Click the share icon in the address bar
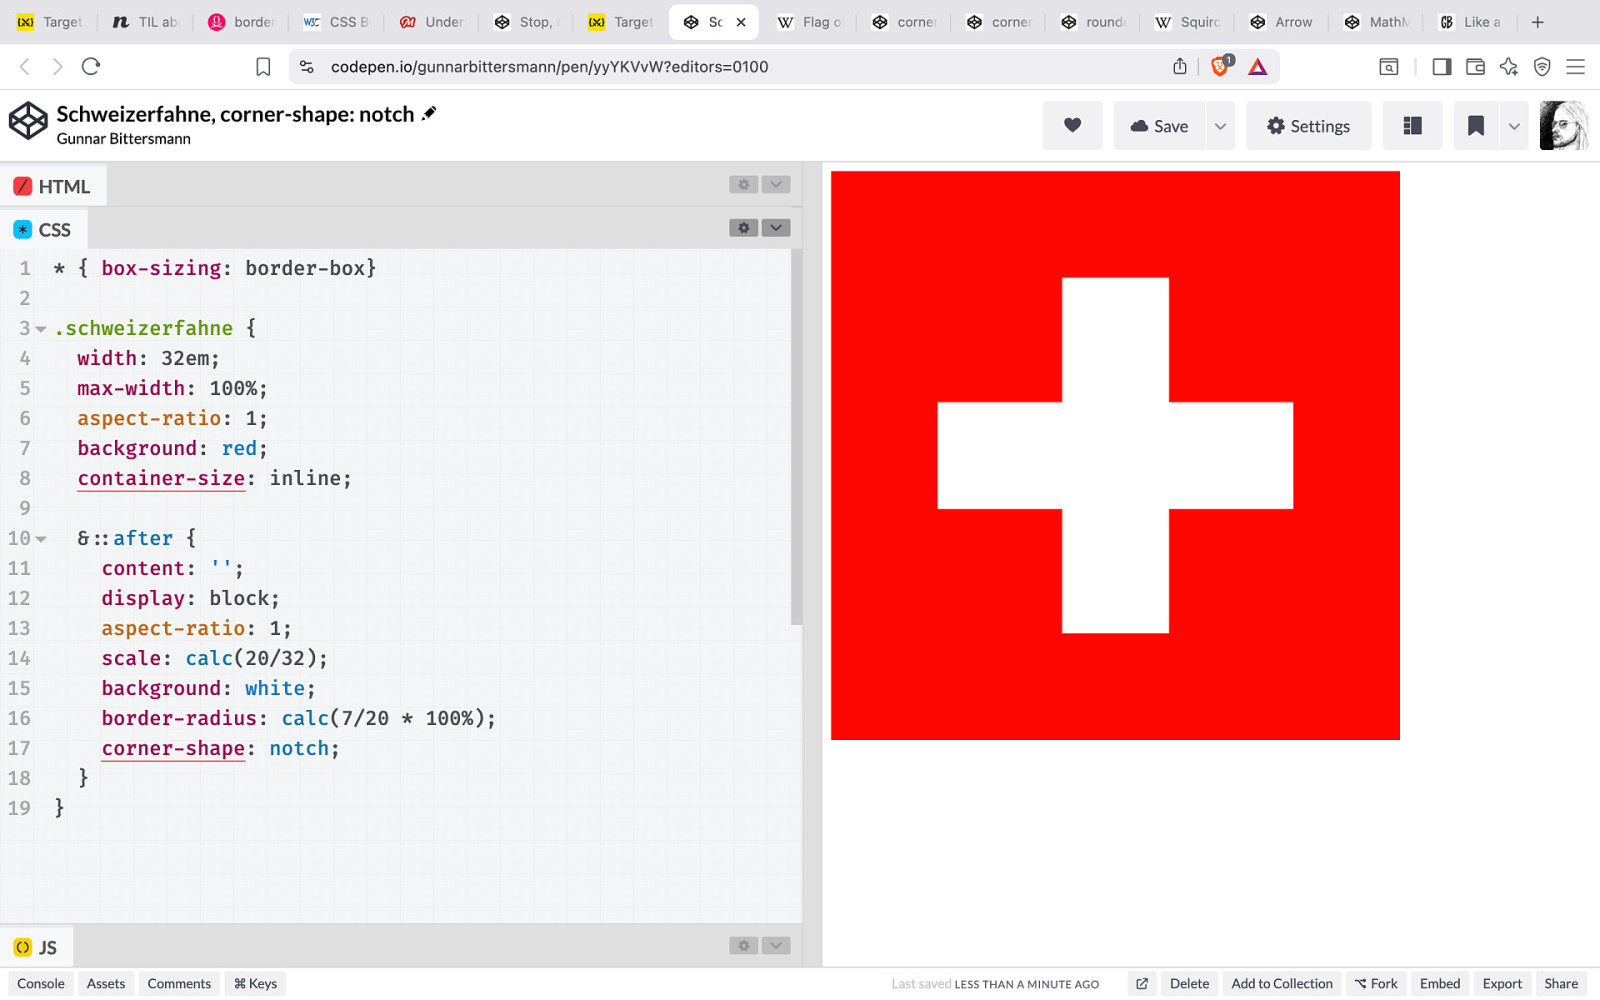The height and width of the screenshot is (1000, 1600). tap(1180, 67)
